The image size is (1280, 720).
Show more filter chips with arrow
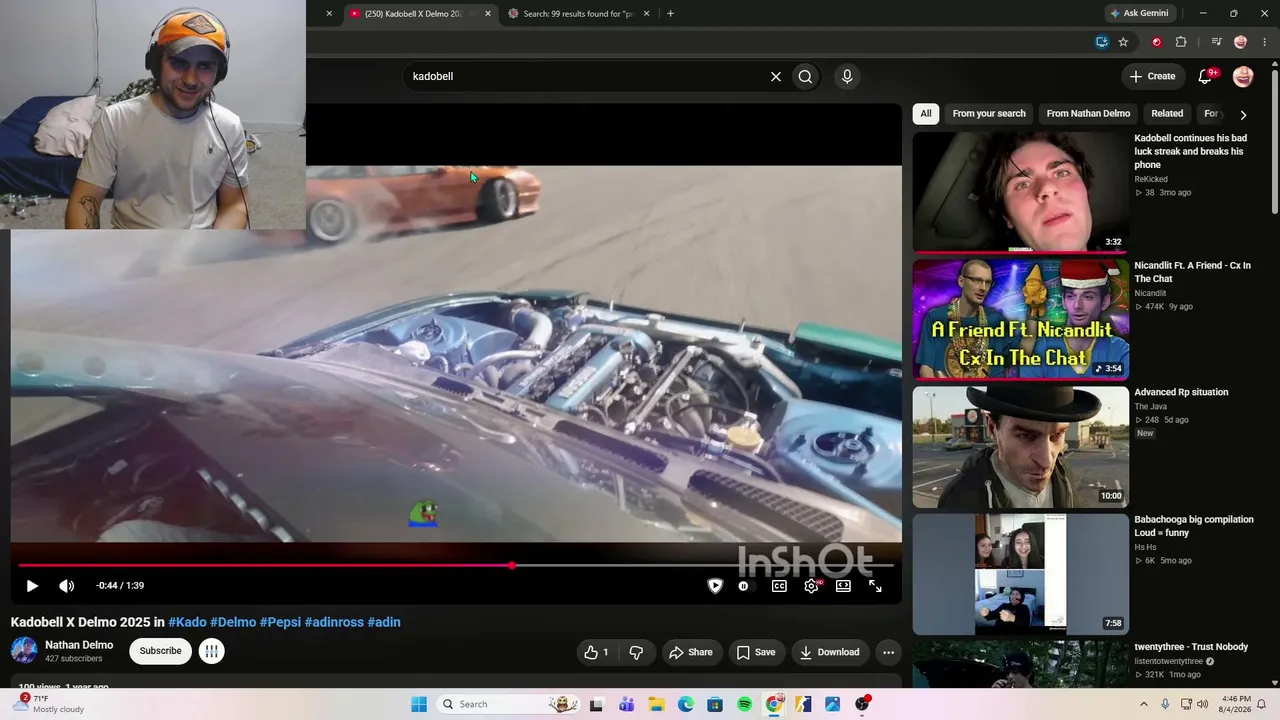coord(1243,114)
